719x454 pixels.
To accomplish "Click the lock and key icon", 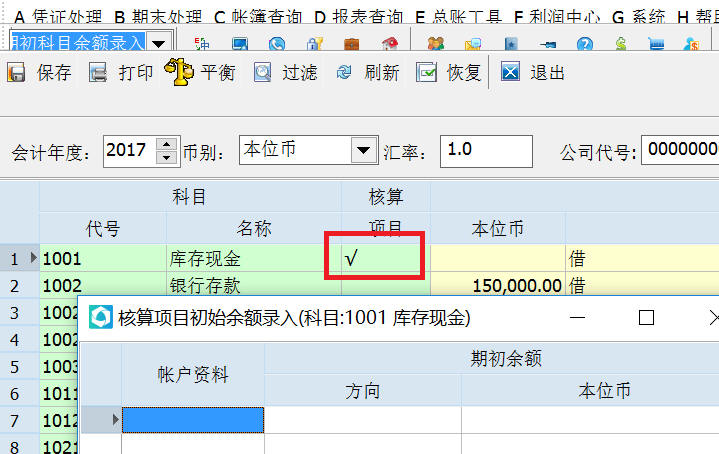I will click(x=315, y=44).
